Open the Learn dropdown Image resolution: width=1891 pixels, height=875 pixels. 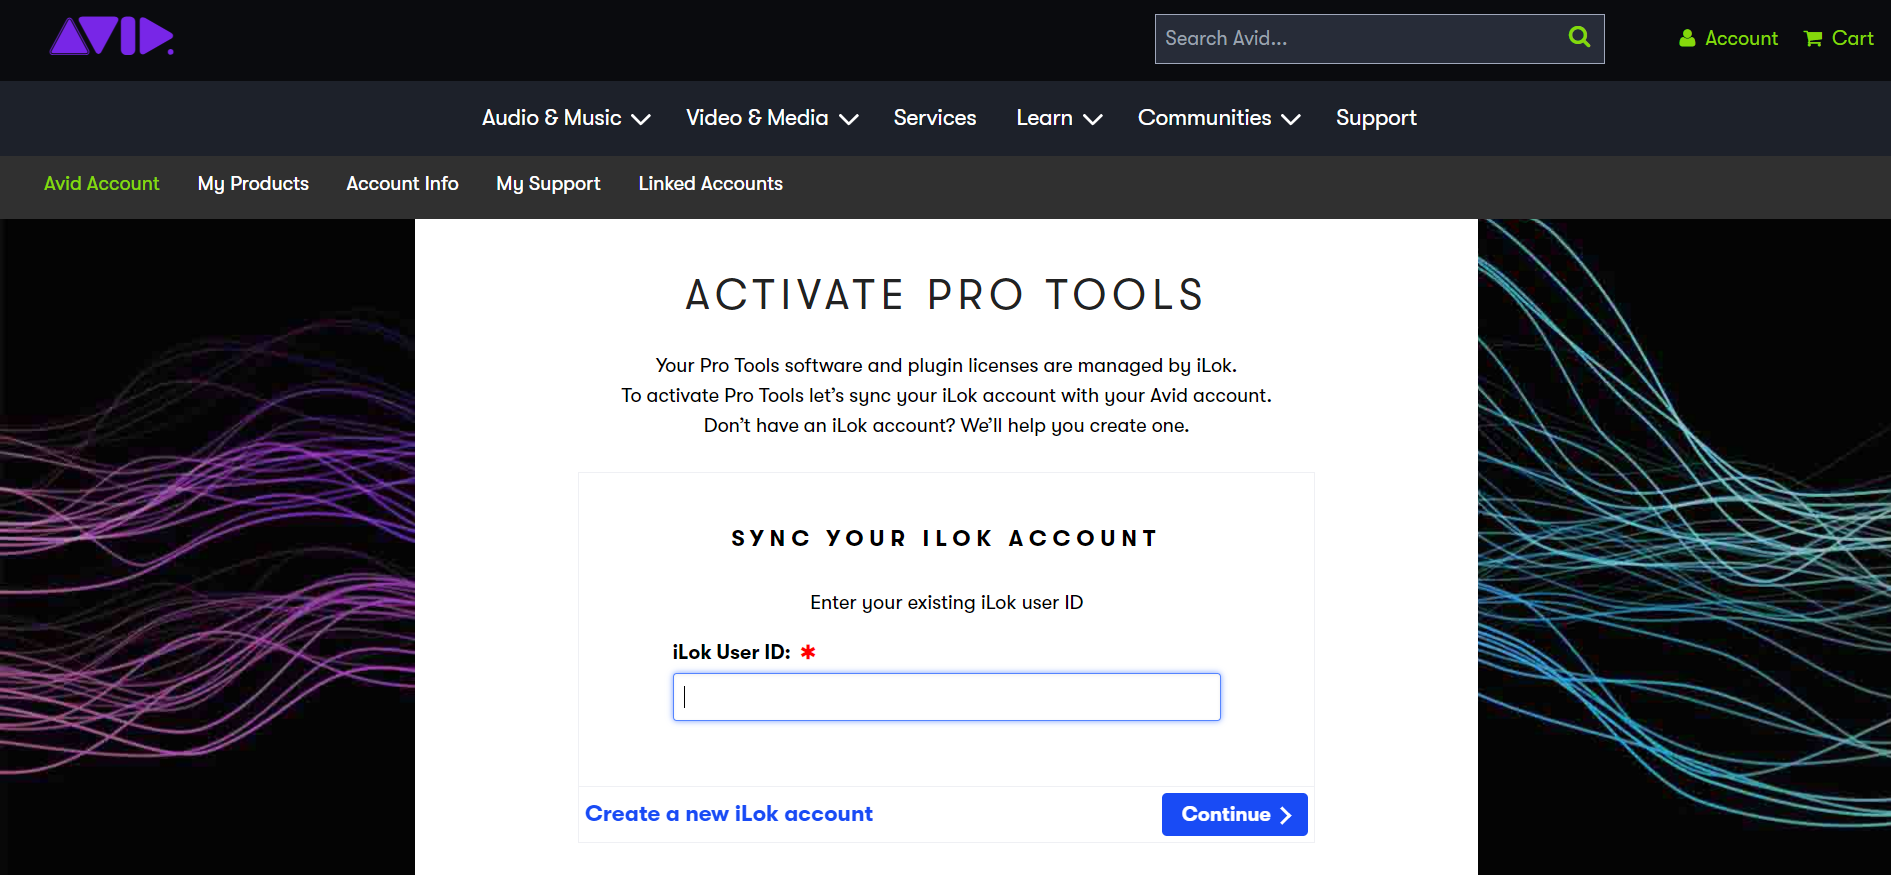pyautogui.click(x=1059, y=118)
